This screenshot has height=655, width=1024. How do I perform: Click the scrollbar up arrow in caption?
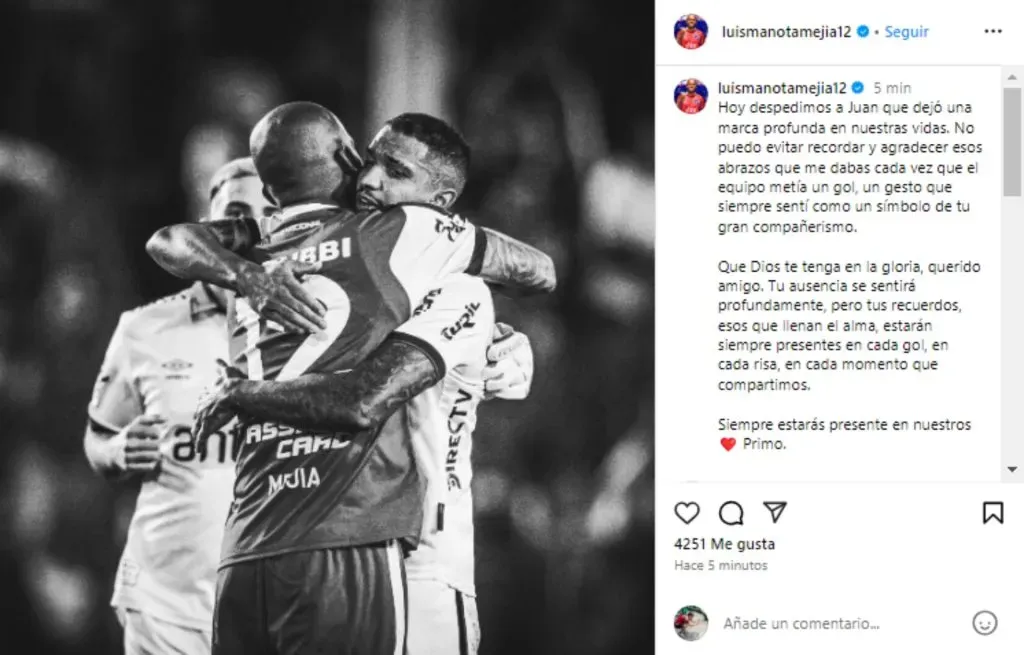coord(1012,77)
